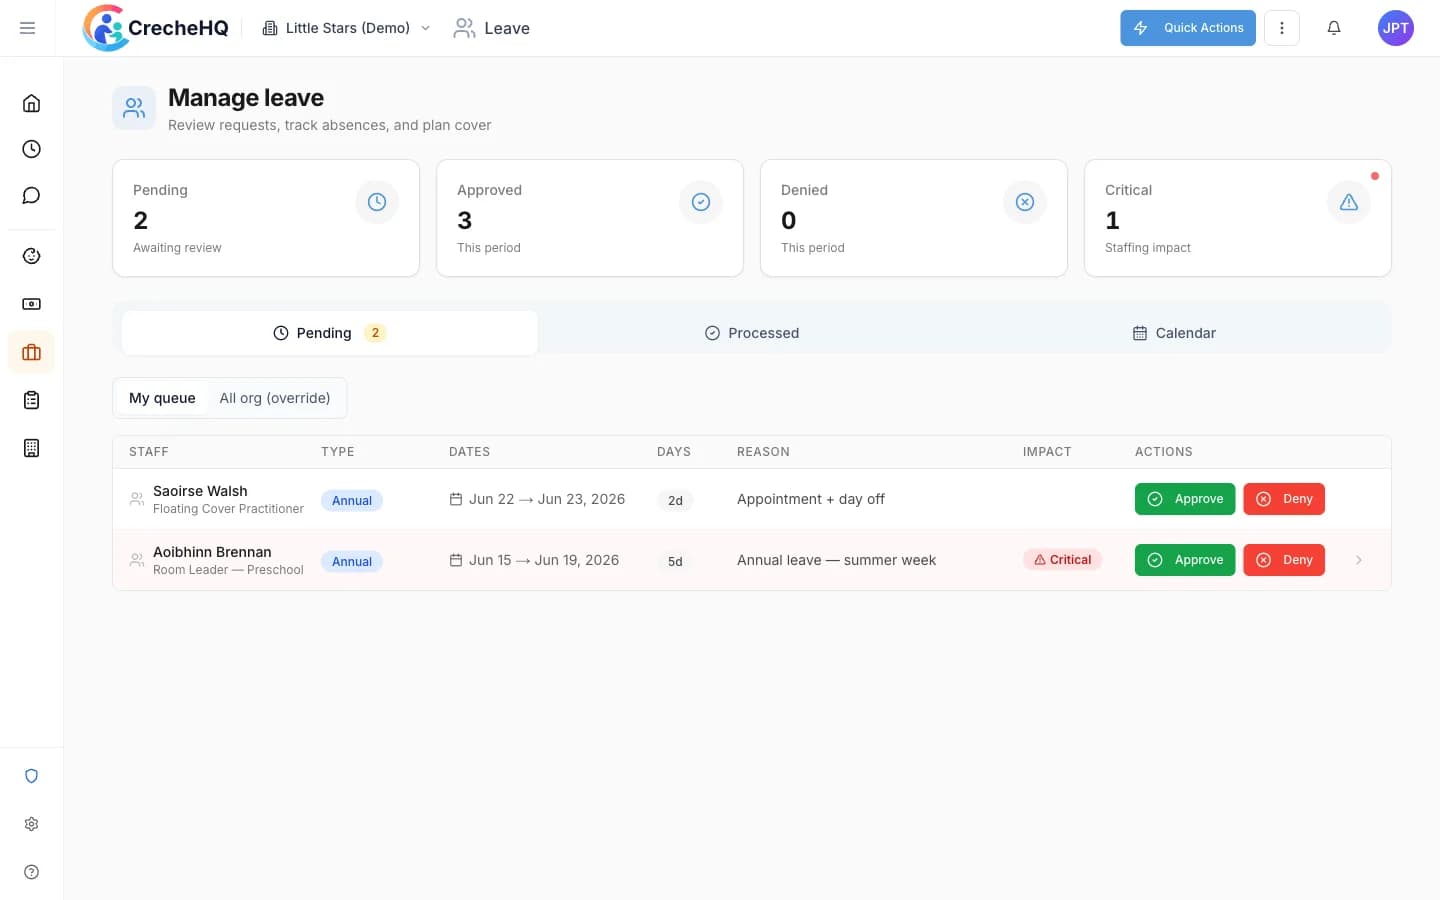Open the calculator sidebar icon

click(x=31, y=448)
